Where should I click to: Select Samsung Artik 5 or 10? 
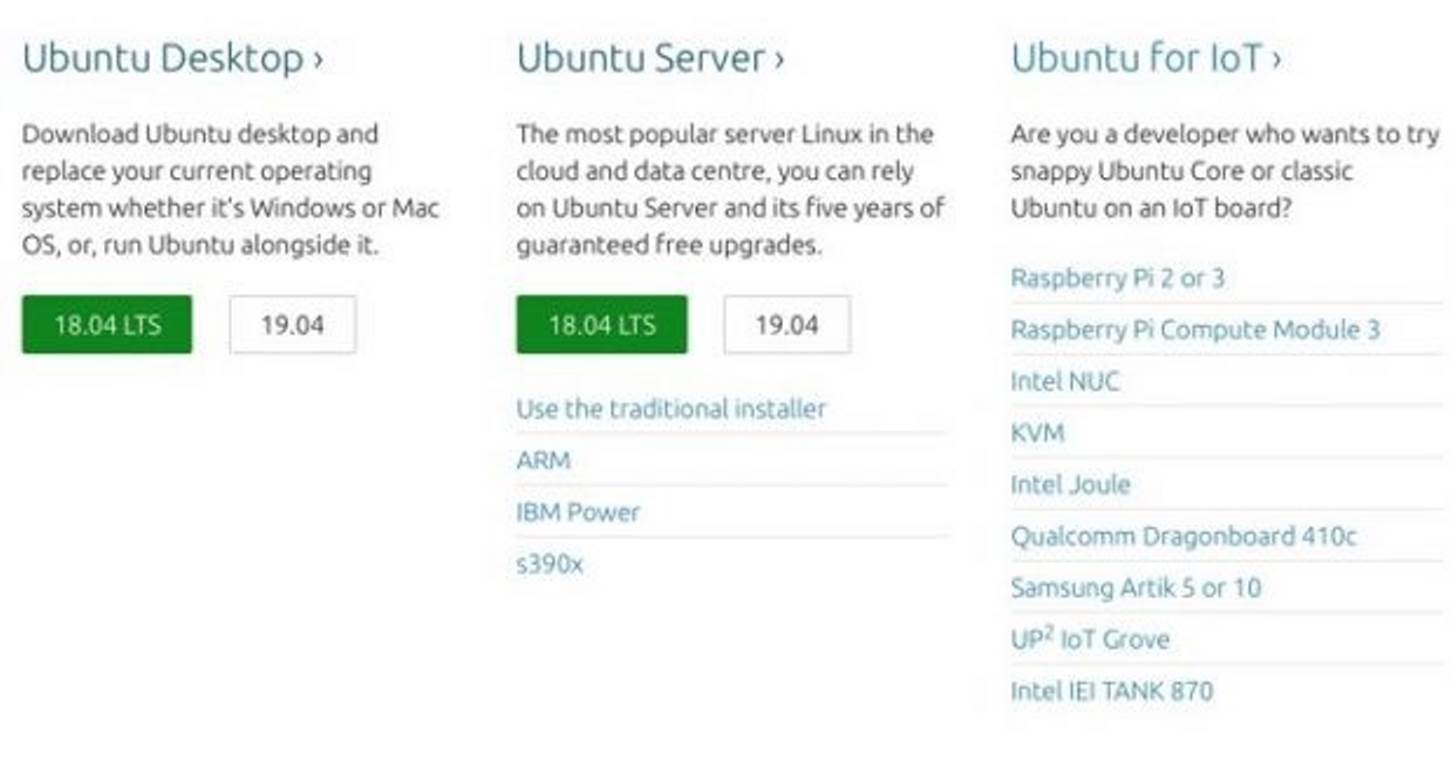tap(1135, 588)
